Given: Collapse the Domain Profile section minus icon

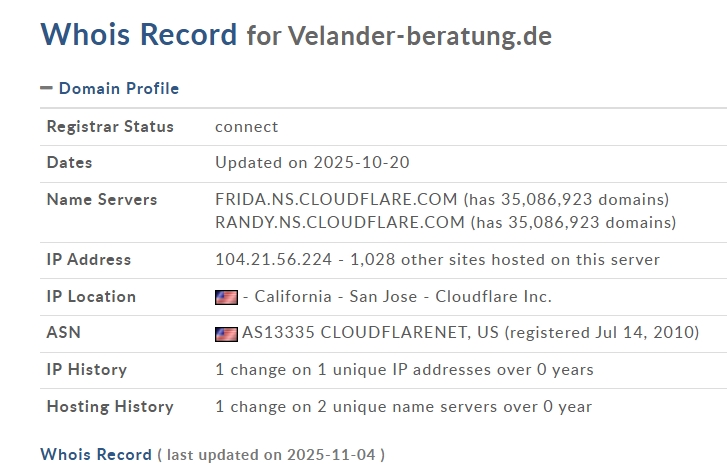Looking at the screenshot, I should (x=46, y=88).
